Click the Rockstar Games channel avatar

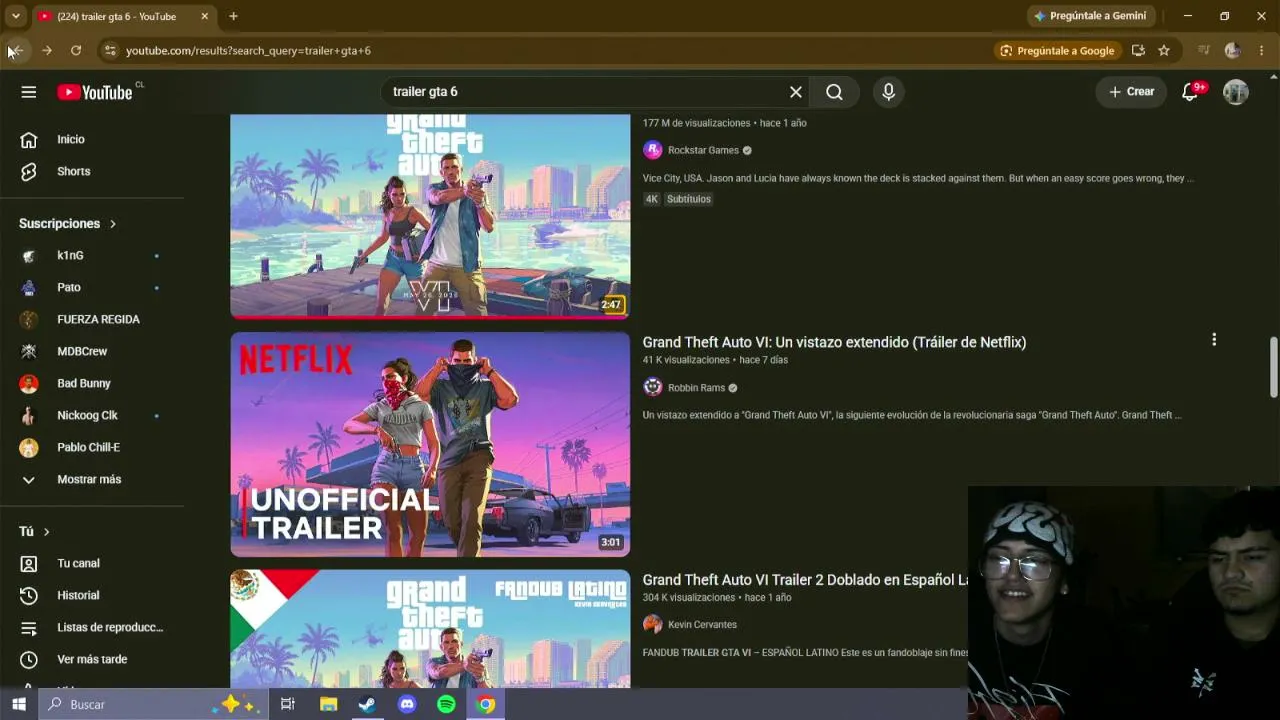(653, 150)
